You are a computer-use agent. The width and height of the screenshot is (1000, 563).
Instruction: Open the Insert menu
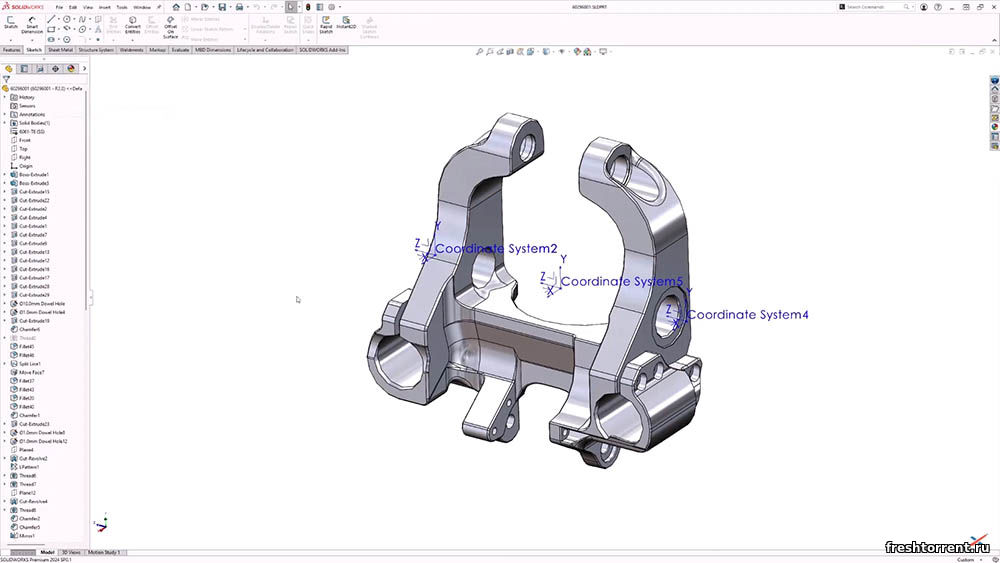(102, 7)
